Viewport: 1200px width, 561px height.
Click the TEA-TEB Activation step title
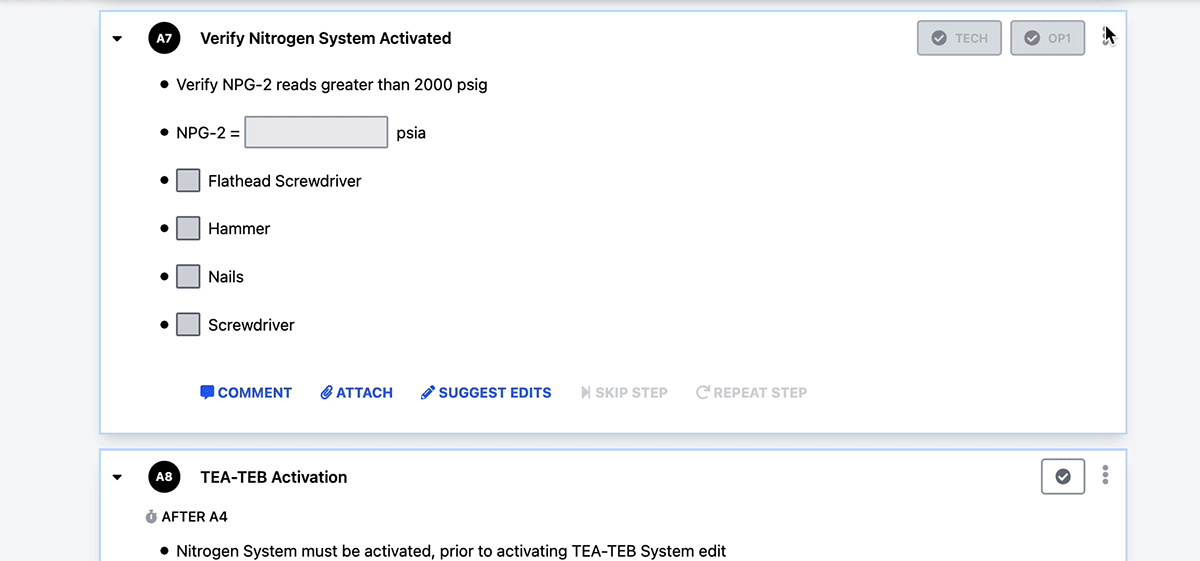tap(274, 477)
